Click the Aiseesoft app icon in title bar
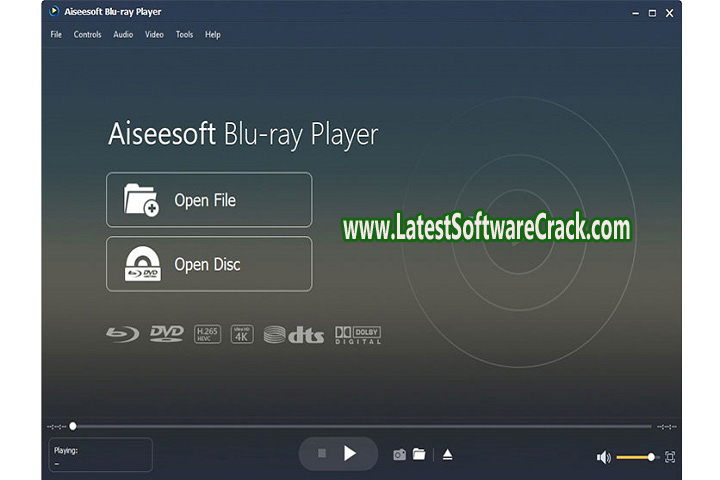Viewport: 720px width, 480px height. point(55,12)
